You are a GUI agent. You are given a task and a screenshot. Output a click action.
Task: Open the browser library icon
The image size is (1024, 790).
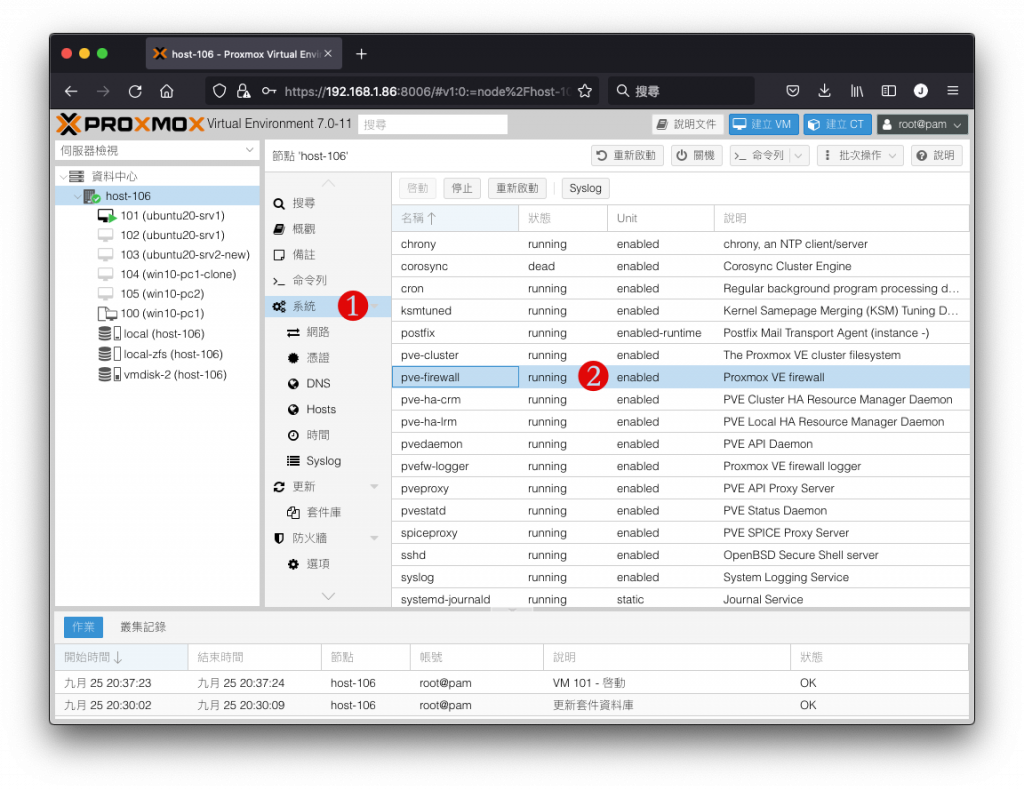[856, 91]
